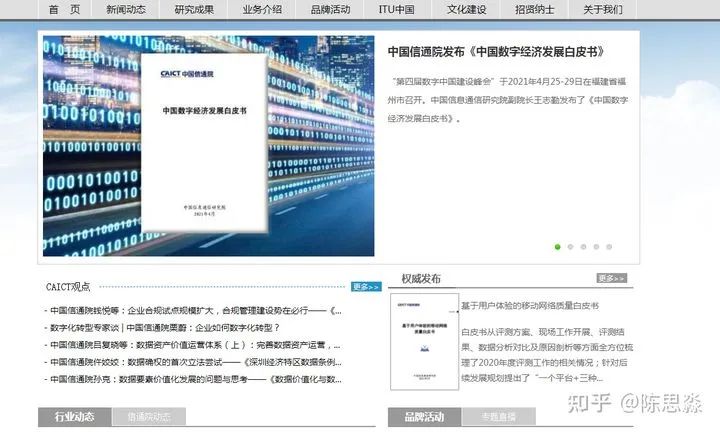Viewport: 720px width, 432px height.
Task: Click 更多>> next to CAICT观点
Action: (366, 287)
